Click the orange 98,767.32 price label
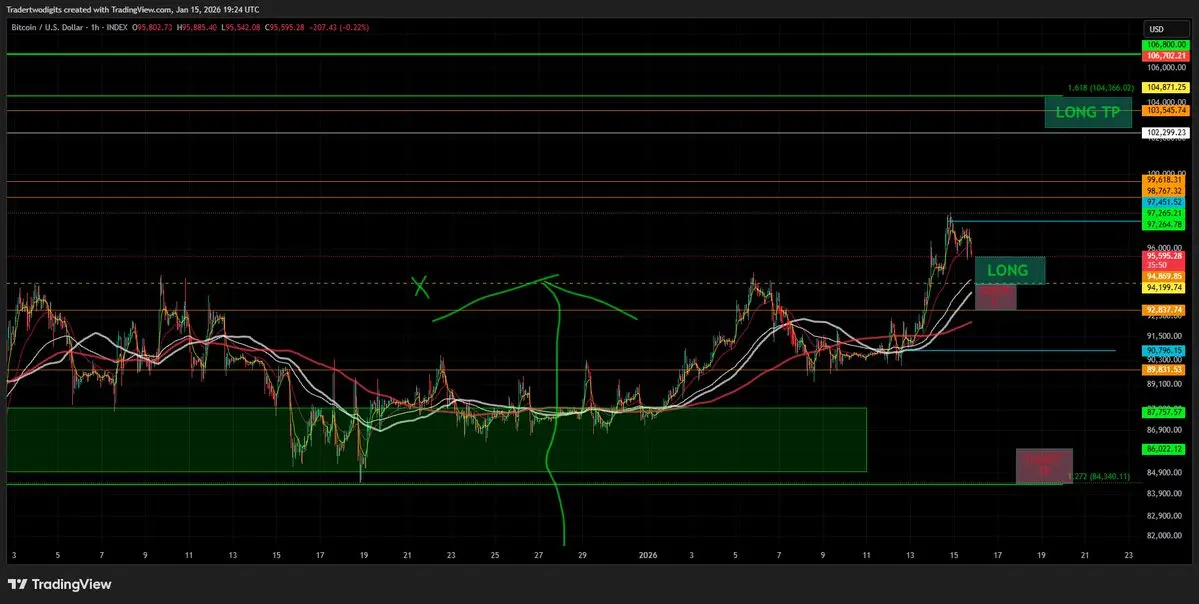Viewport: 1199px width, 604px height. tap(1165, 190)
